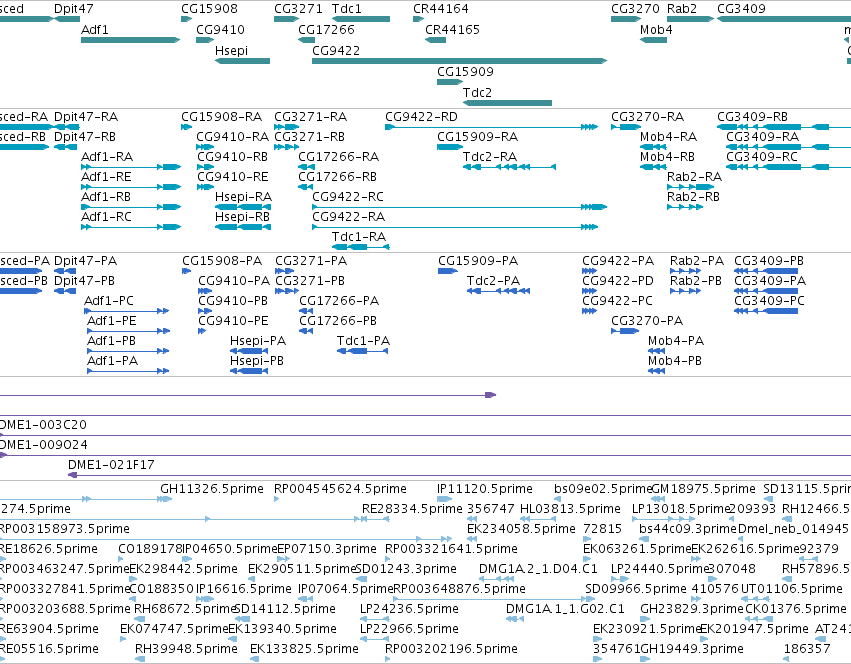Viewport: 851px width, 664px height.
Task: Click EST RE63904.5prime
Action: 49,629
